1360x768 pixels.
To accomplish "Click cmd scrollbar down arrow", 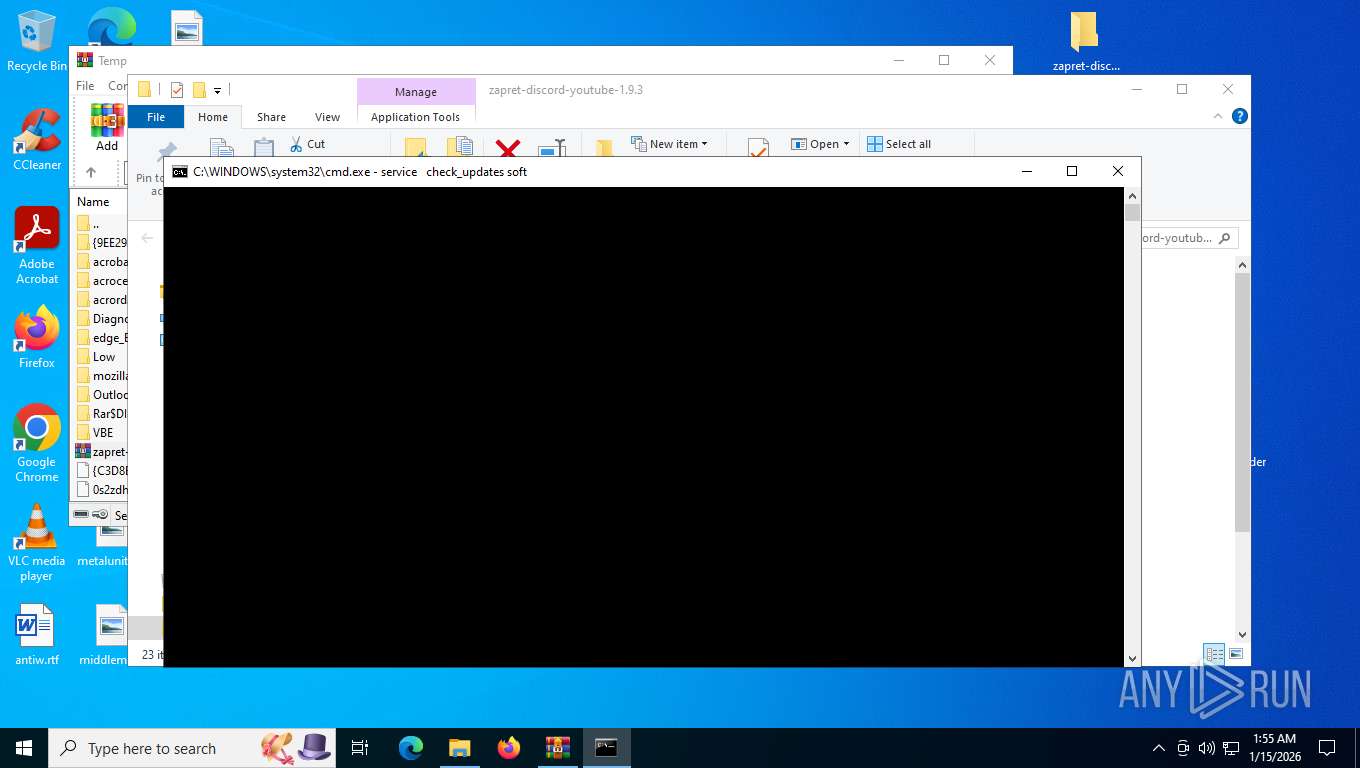I will tap(1132, 658).
